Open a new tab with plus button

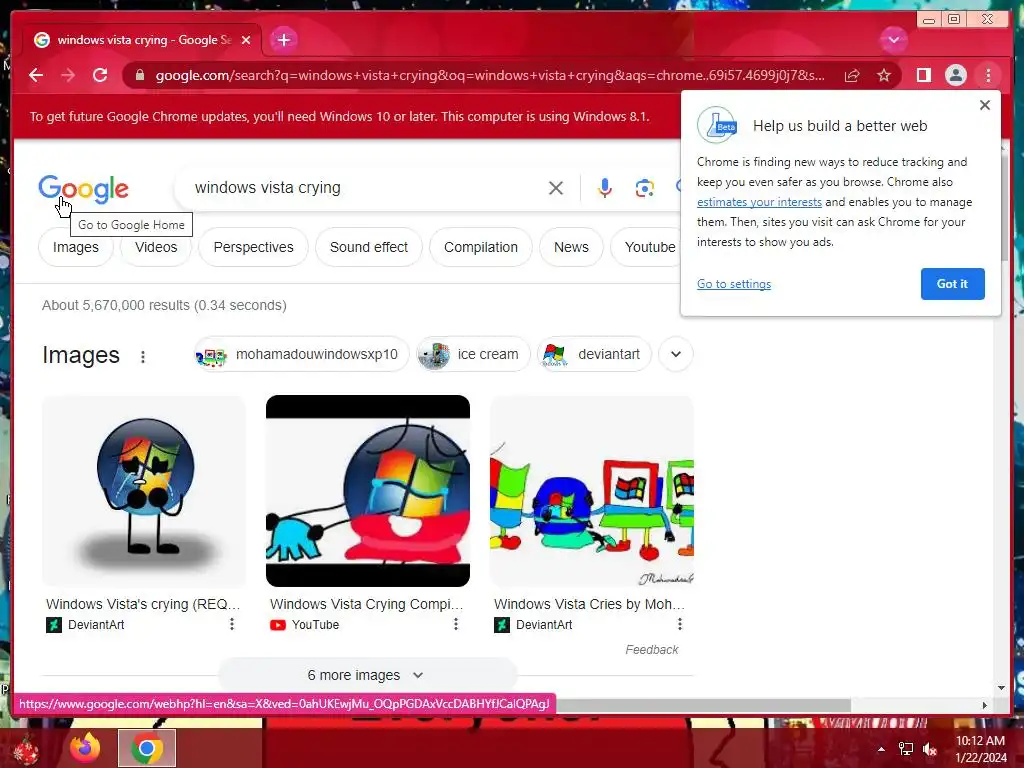(x=283, y=40)
